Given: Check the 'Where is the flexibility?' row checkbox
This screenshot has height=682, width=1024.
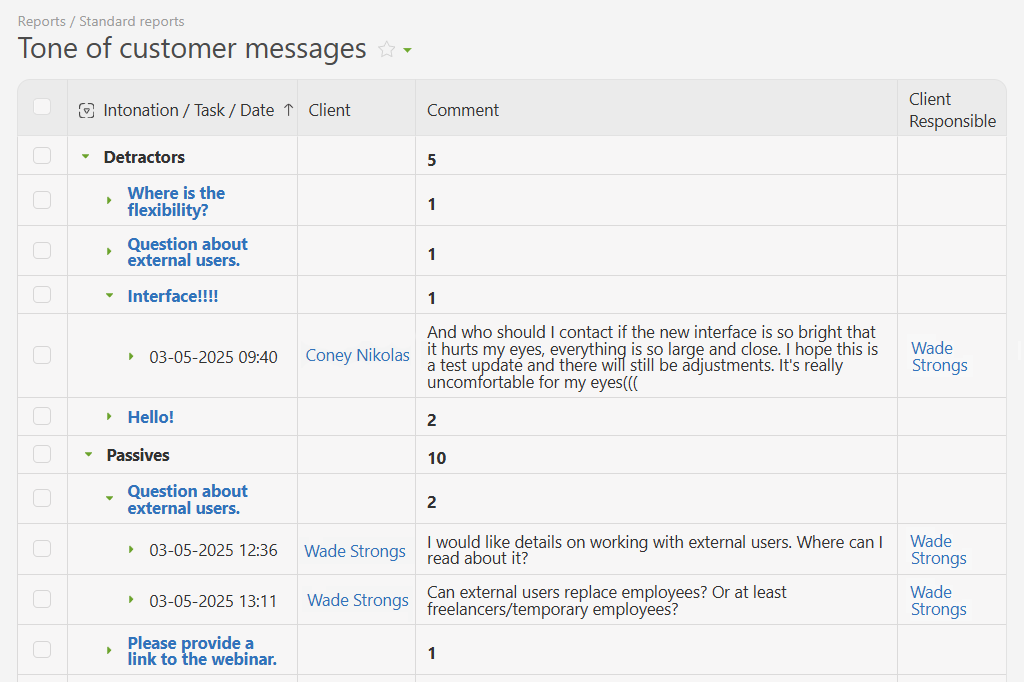Looking at the screenshot, I should 42,200.
